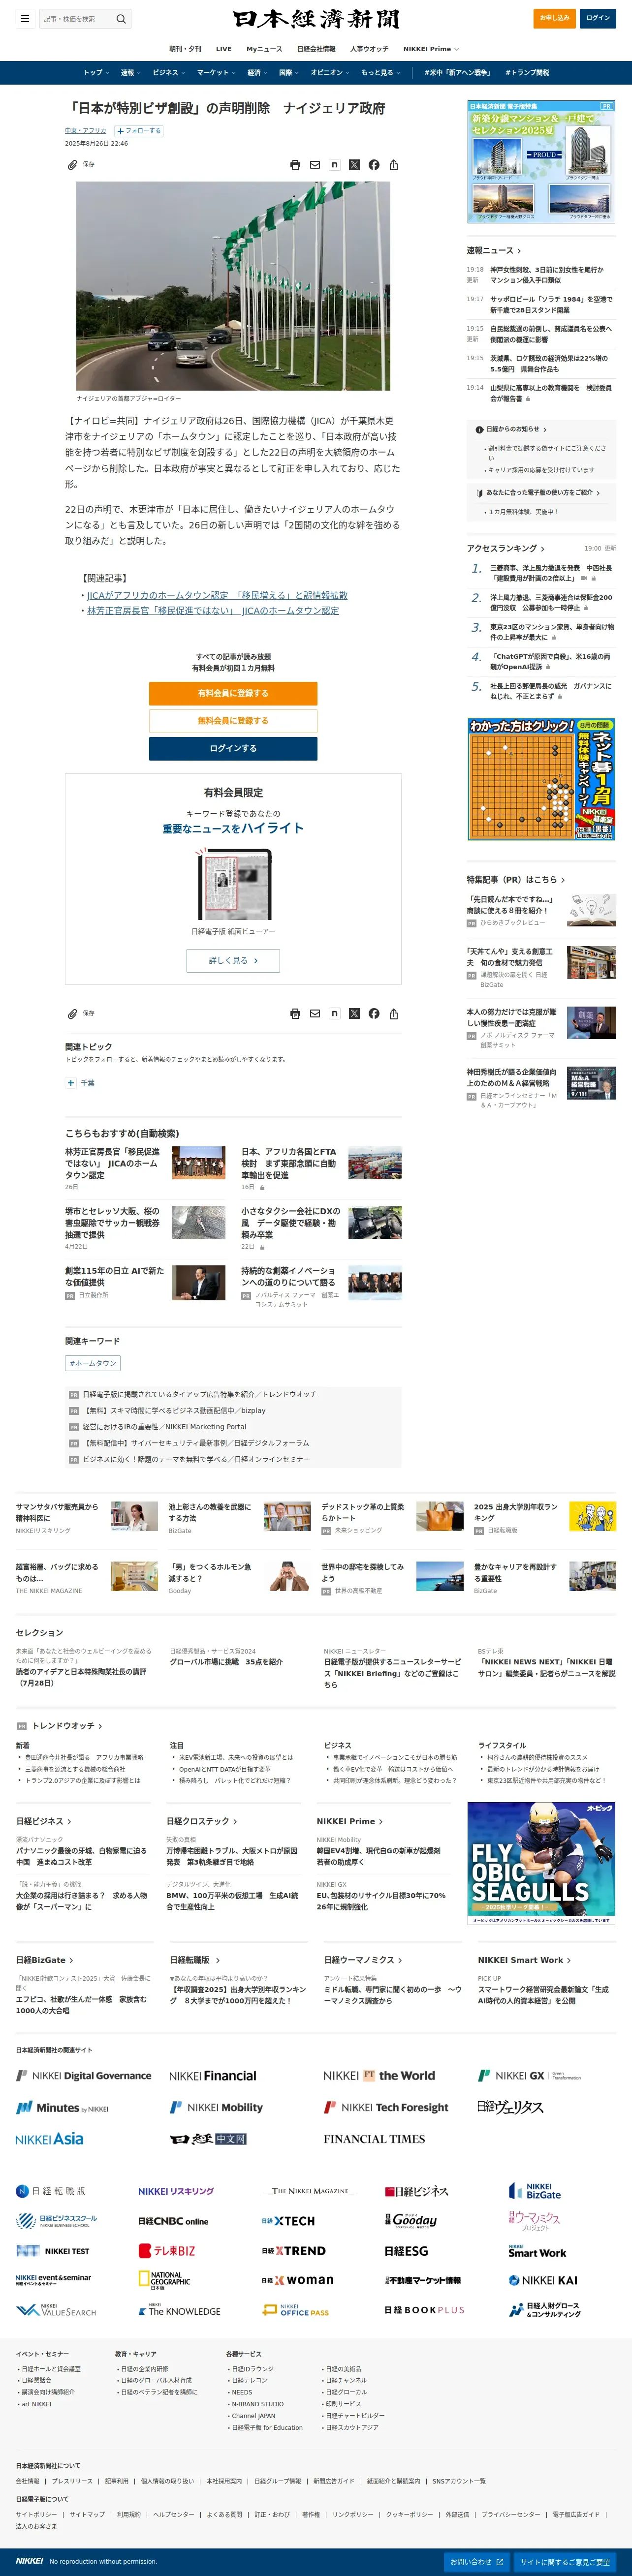Open the 人事ウオッチ menu item
Image resolution: width=632 pixels, height=2576 pixels.
click(369, 49)
